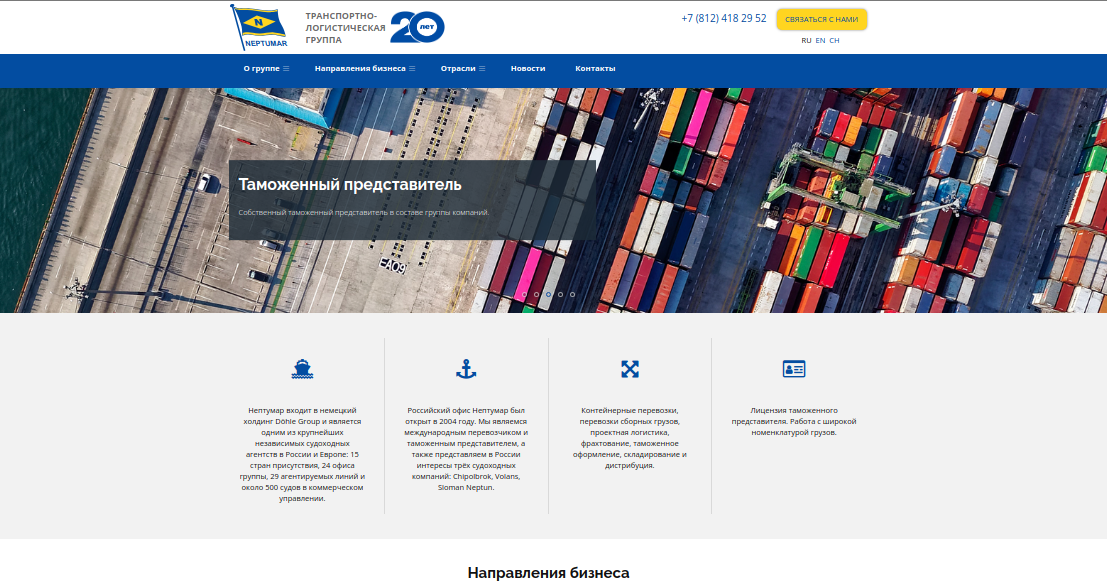Viewport: 1107px width, 588px height.
Task: Select the first carousel slide dot
Action: point(525,294)
